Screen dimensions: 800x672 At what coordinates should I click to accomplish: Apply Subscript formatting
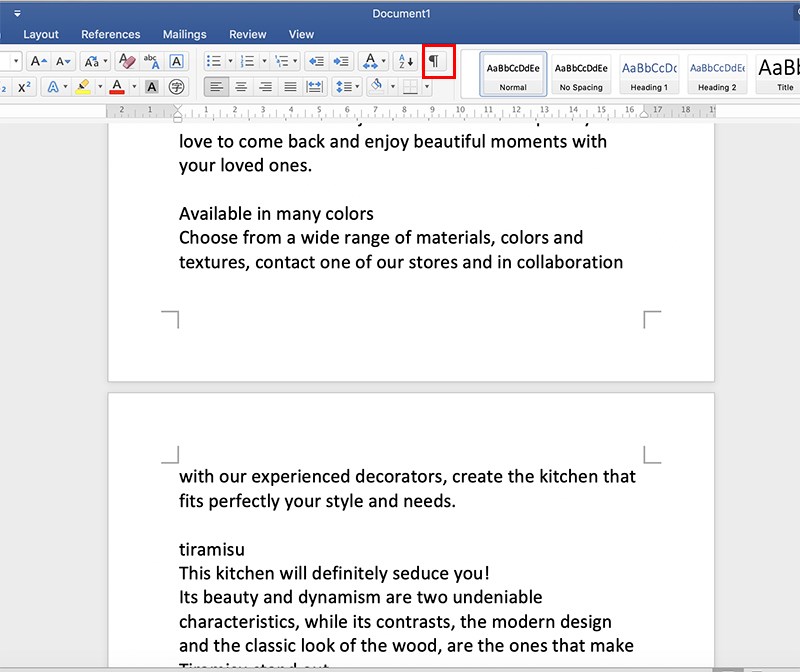4,87
